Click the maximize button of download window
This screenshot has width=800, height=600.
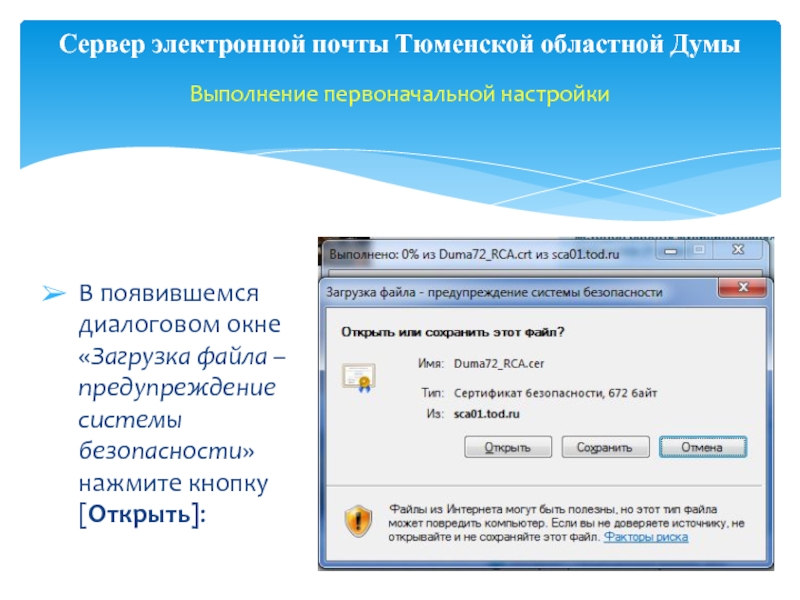coord(699,250)
